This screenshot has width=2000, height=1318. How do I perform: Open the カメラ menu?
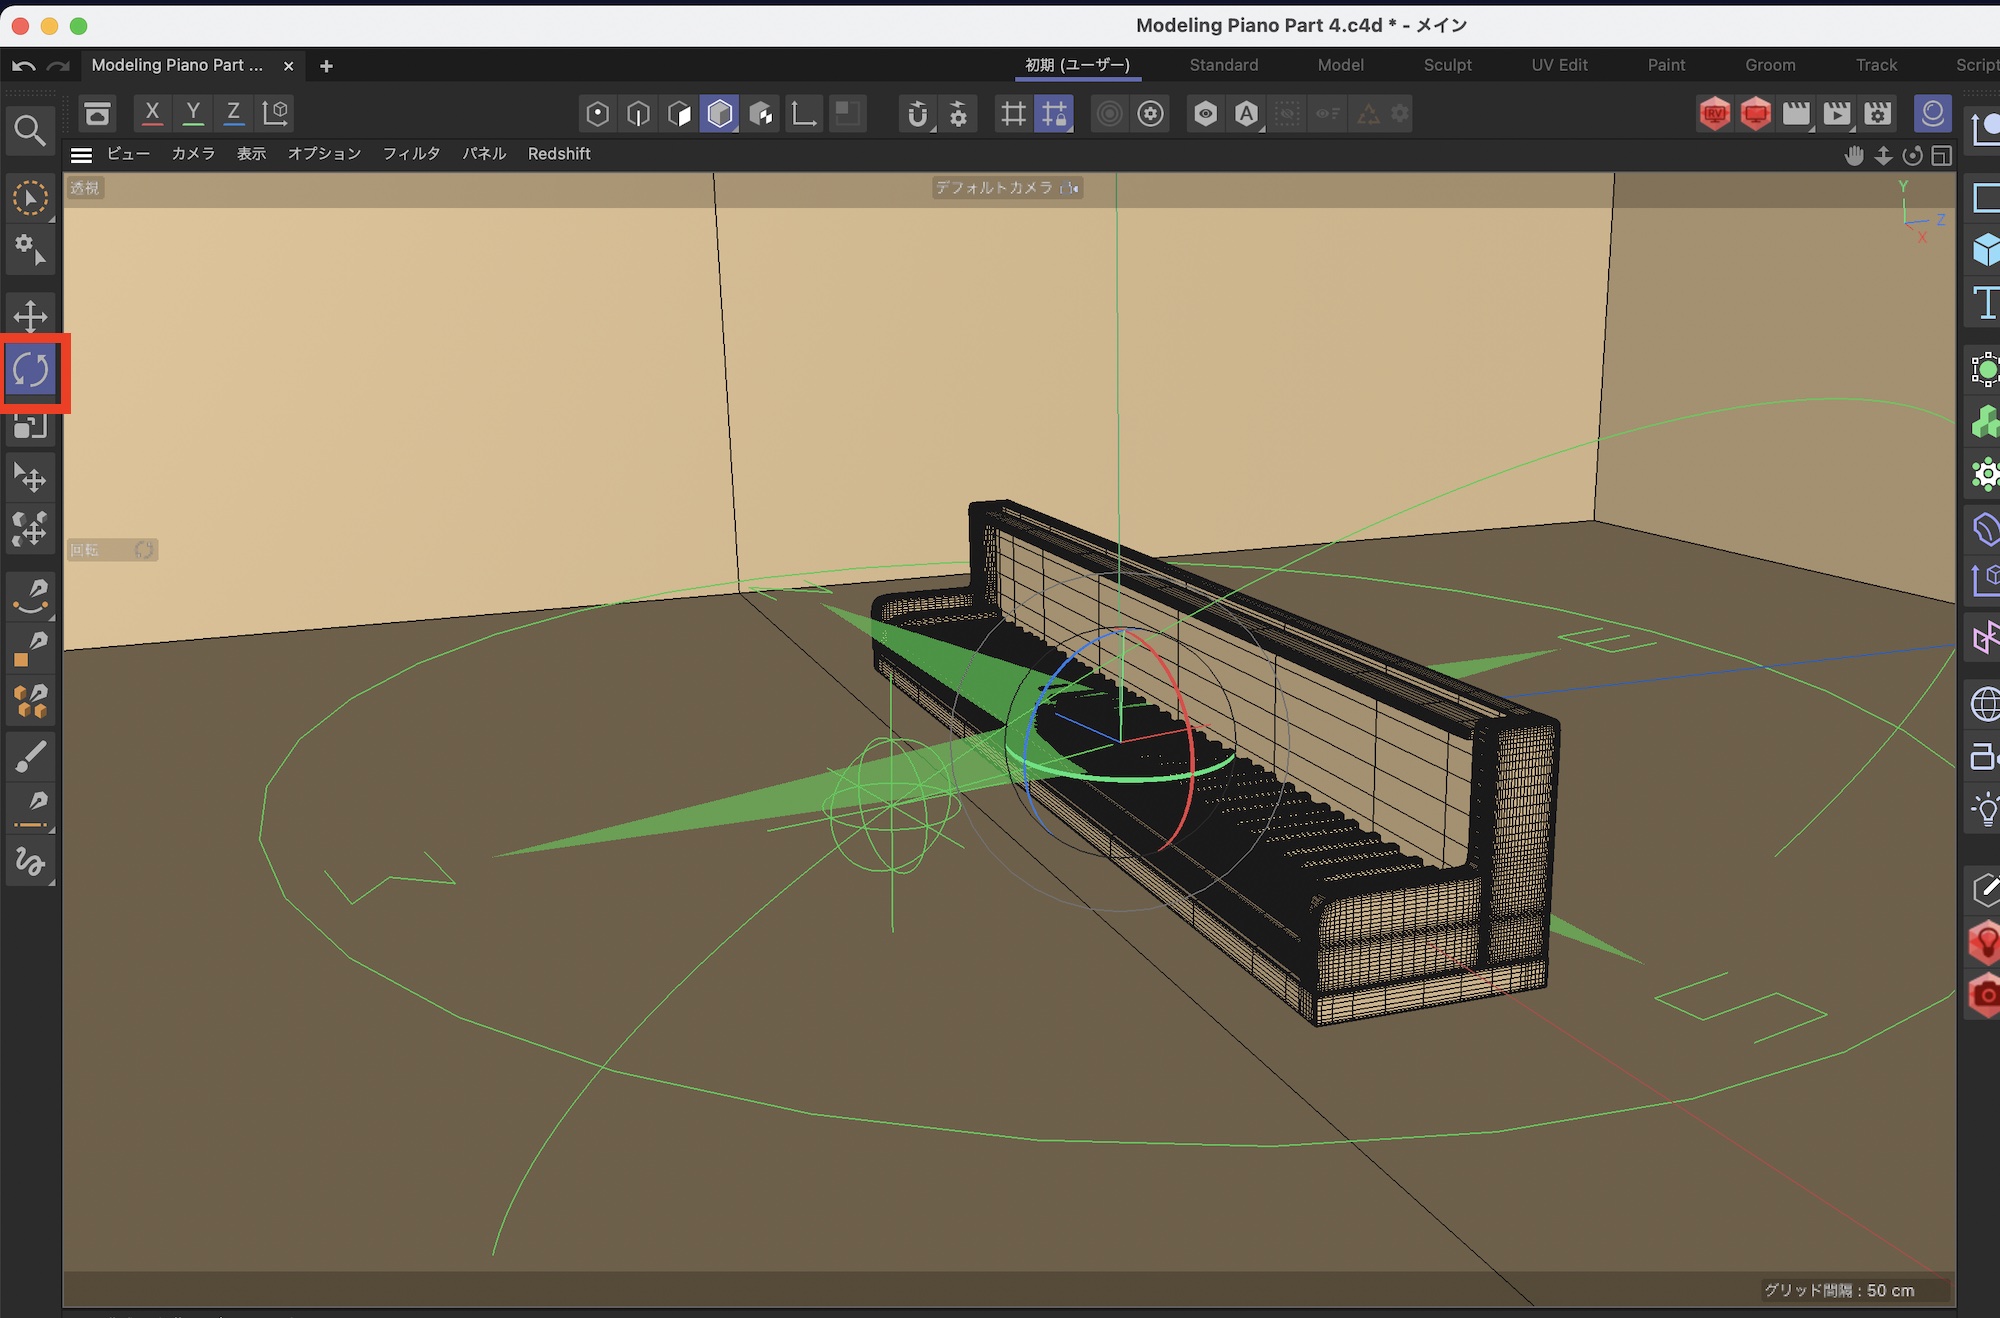point(193,154)
